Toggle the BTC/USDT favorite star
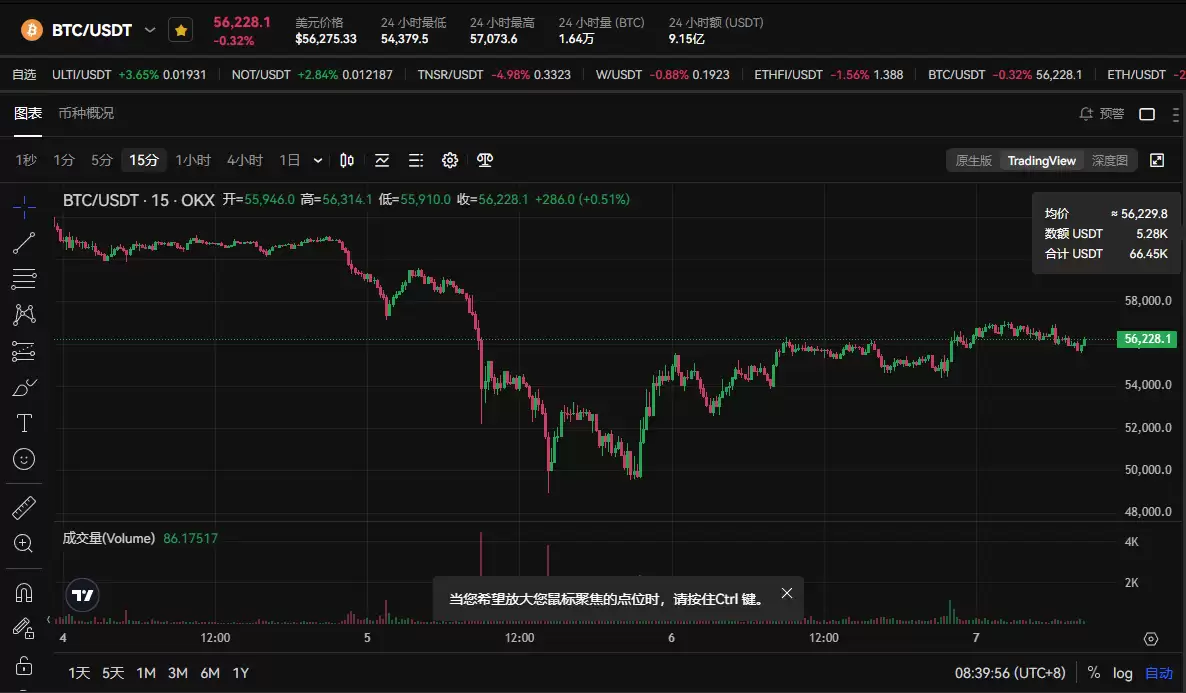Screen dimensions: 1186x693 pyautogui.click(x=181, y=31)
